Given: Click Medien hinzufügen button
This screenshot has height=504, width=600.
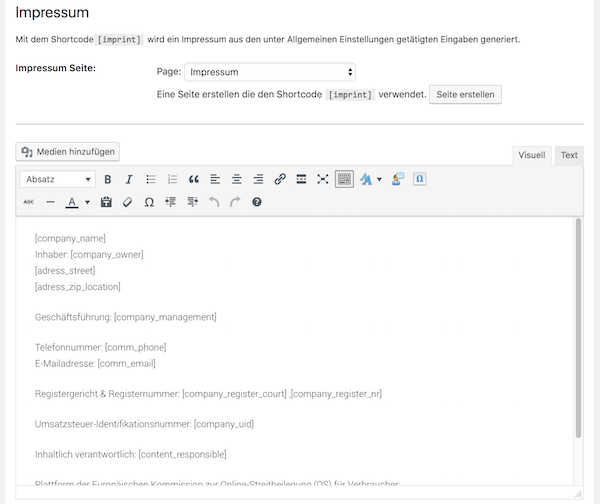Looking at the screenshot, I should tap(68, 152).
